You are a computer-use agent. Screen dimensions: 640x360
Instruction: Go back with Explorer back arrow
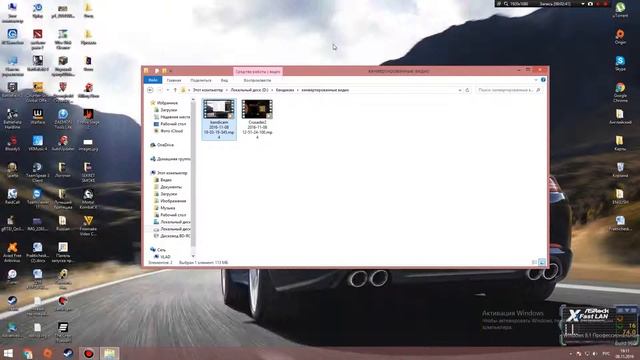point(150,90)
